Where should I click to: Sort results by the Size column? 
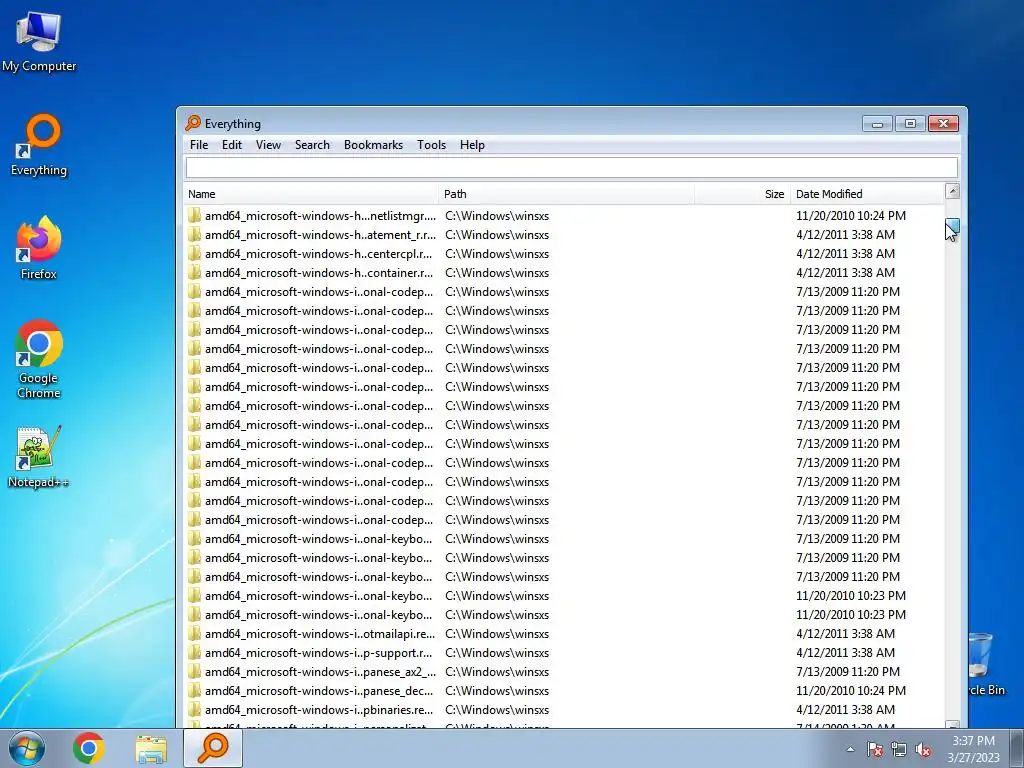coord(743,194)
